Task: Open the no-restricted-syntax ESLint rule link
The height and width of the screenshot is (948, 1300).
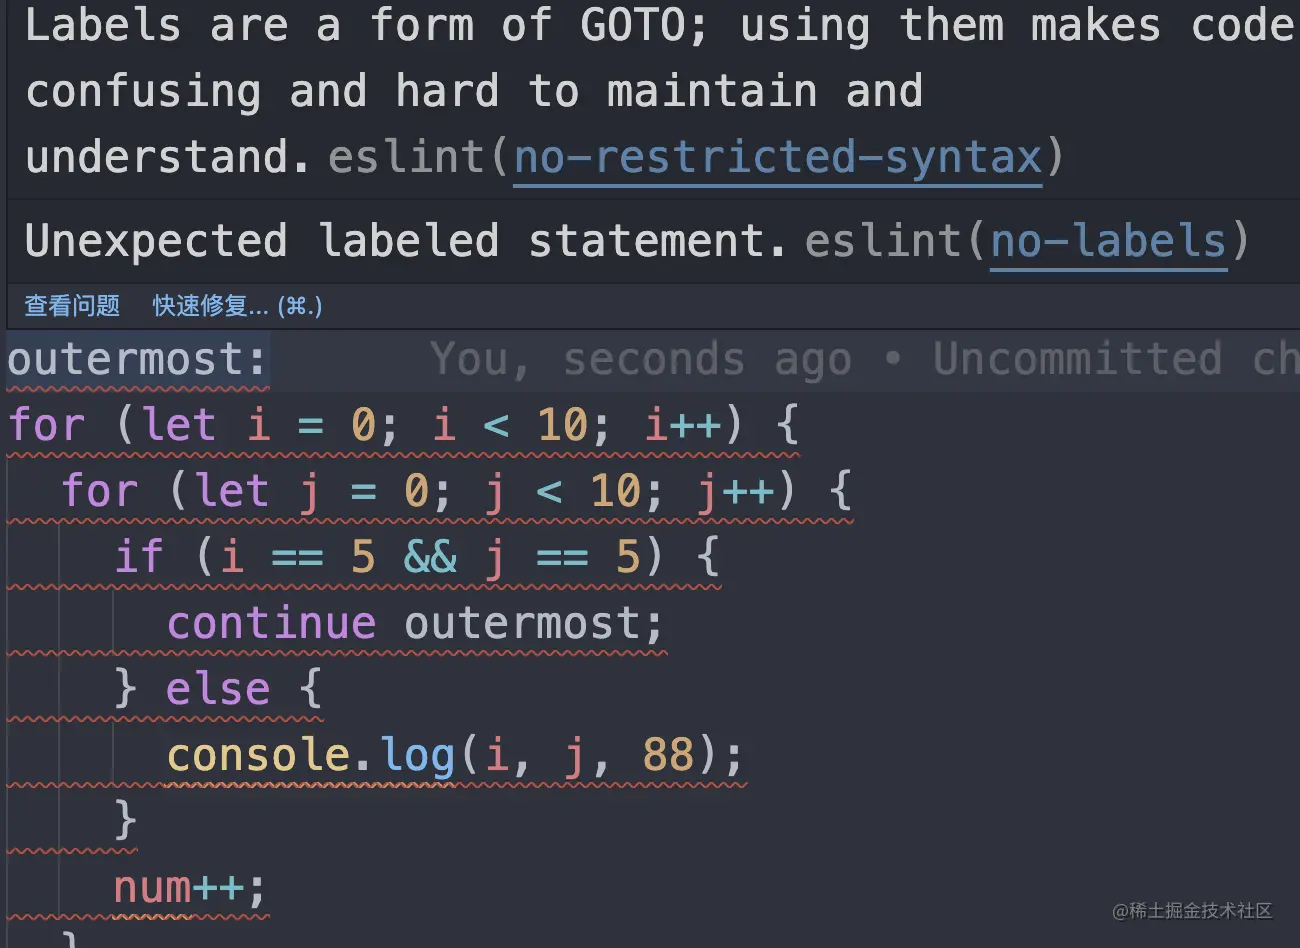Action: (x=778, y=158)
